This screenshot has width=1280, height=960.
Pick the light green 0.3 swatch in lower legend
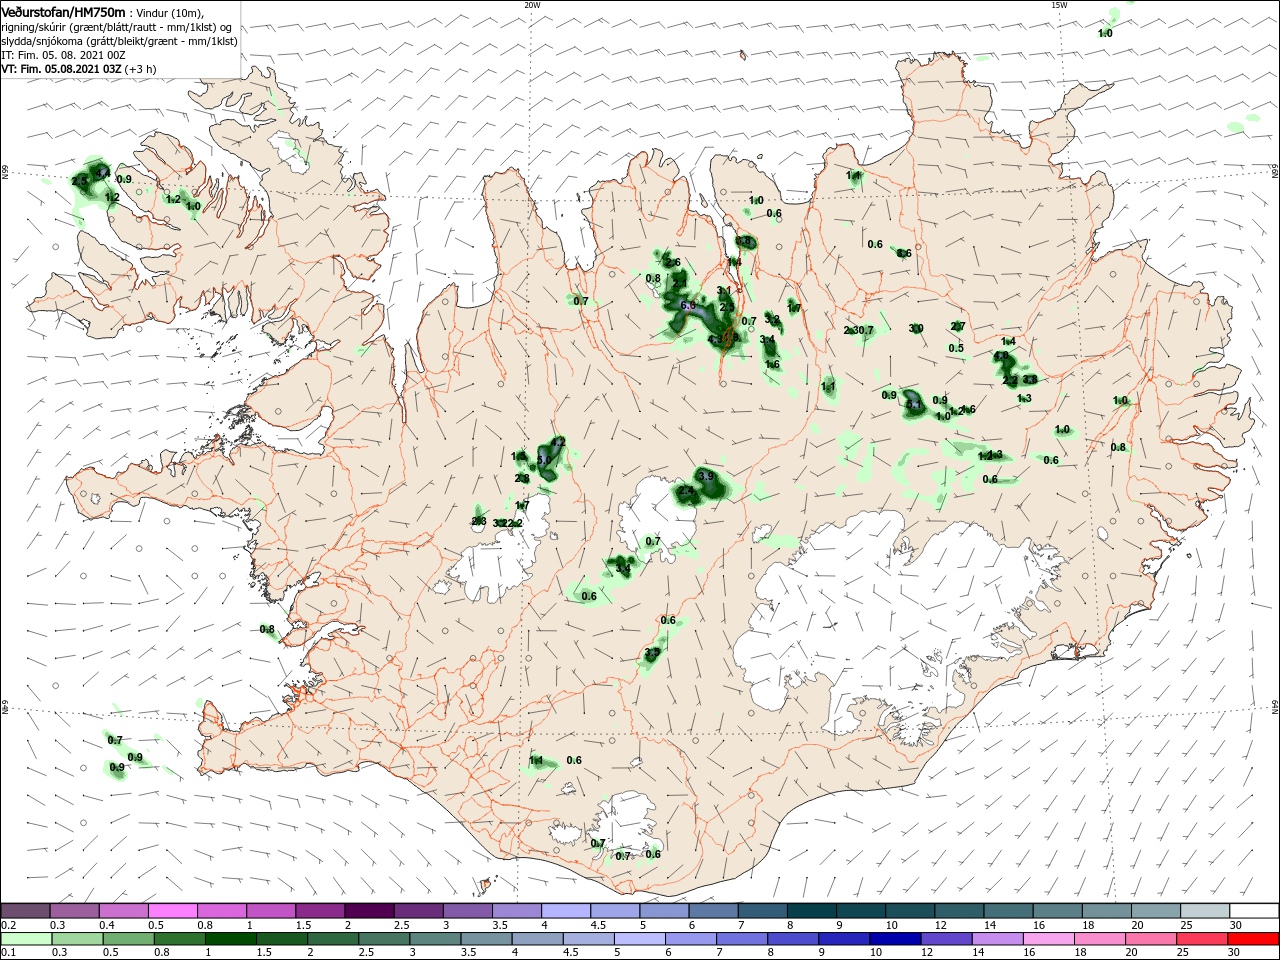click(76, 939)
